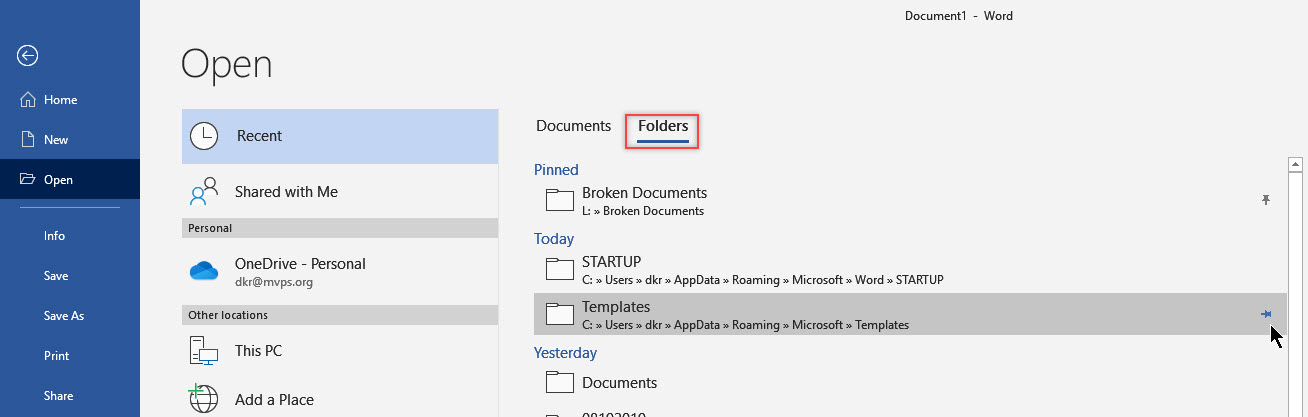Open the Print page
The image size is (1308, 417).
click(70, 356)
